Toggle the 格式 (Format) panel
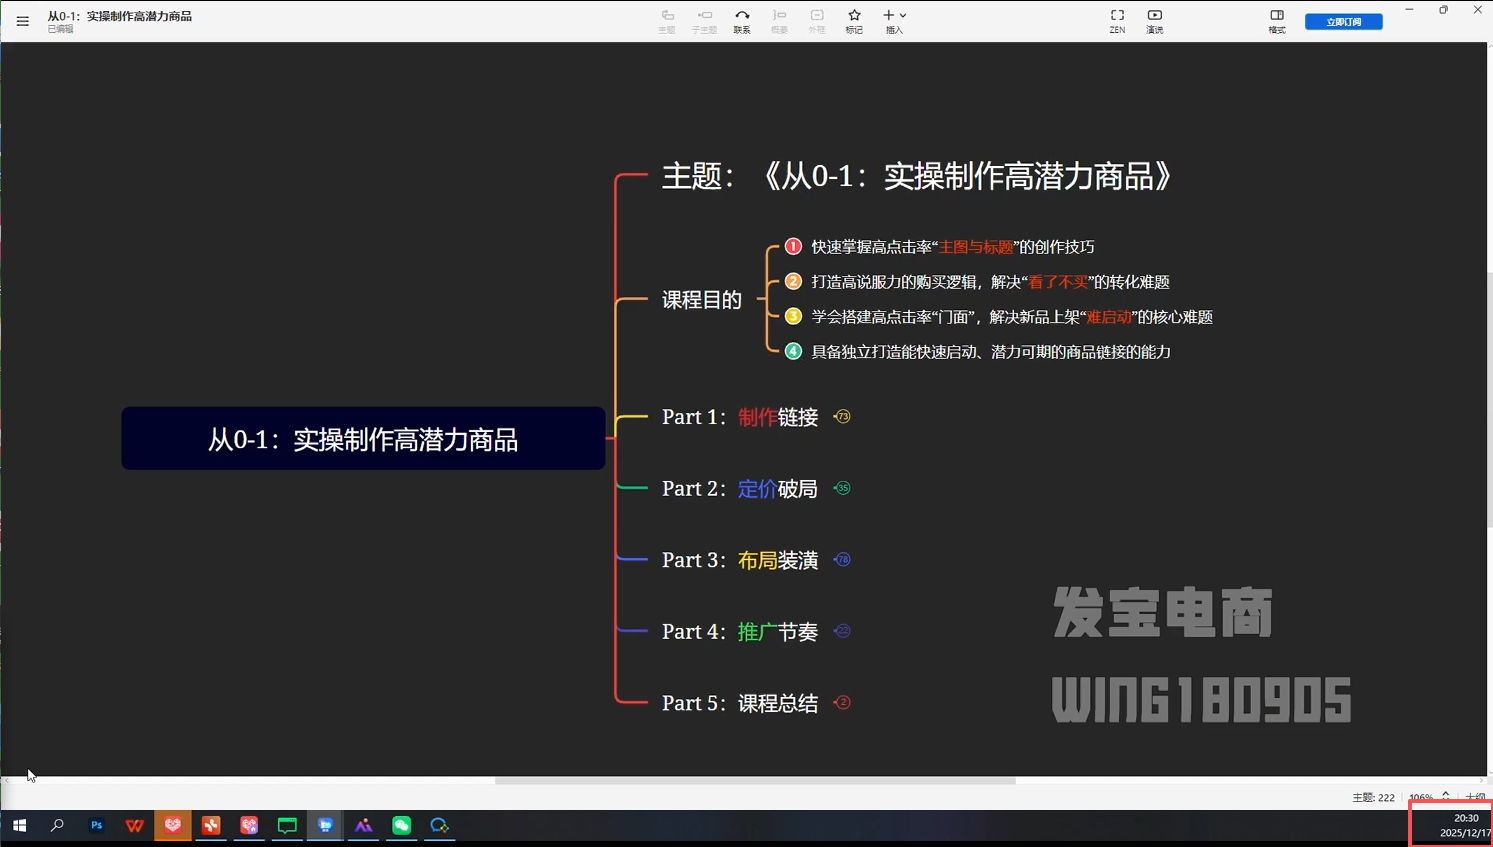The height and width of the screenshot is (847, 1493). (x=1277, y=21)
